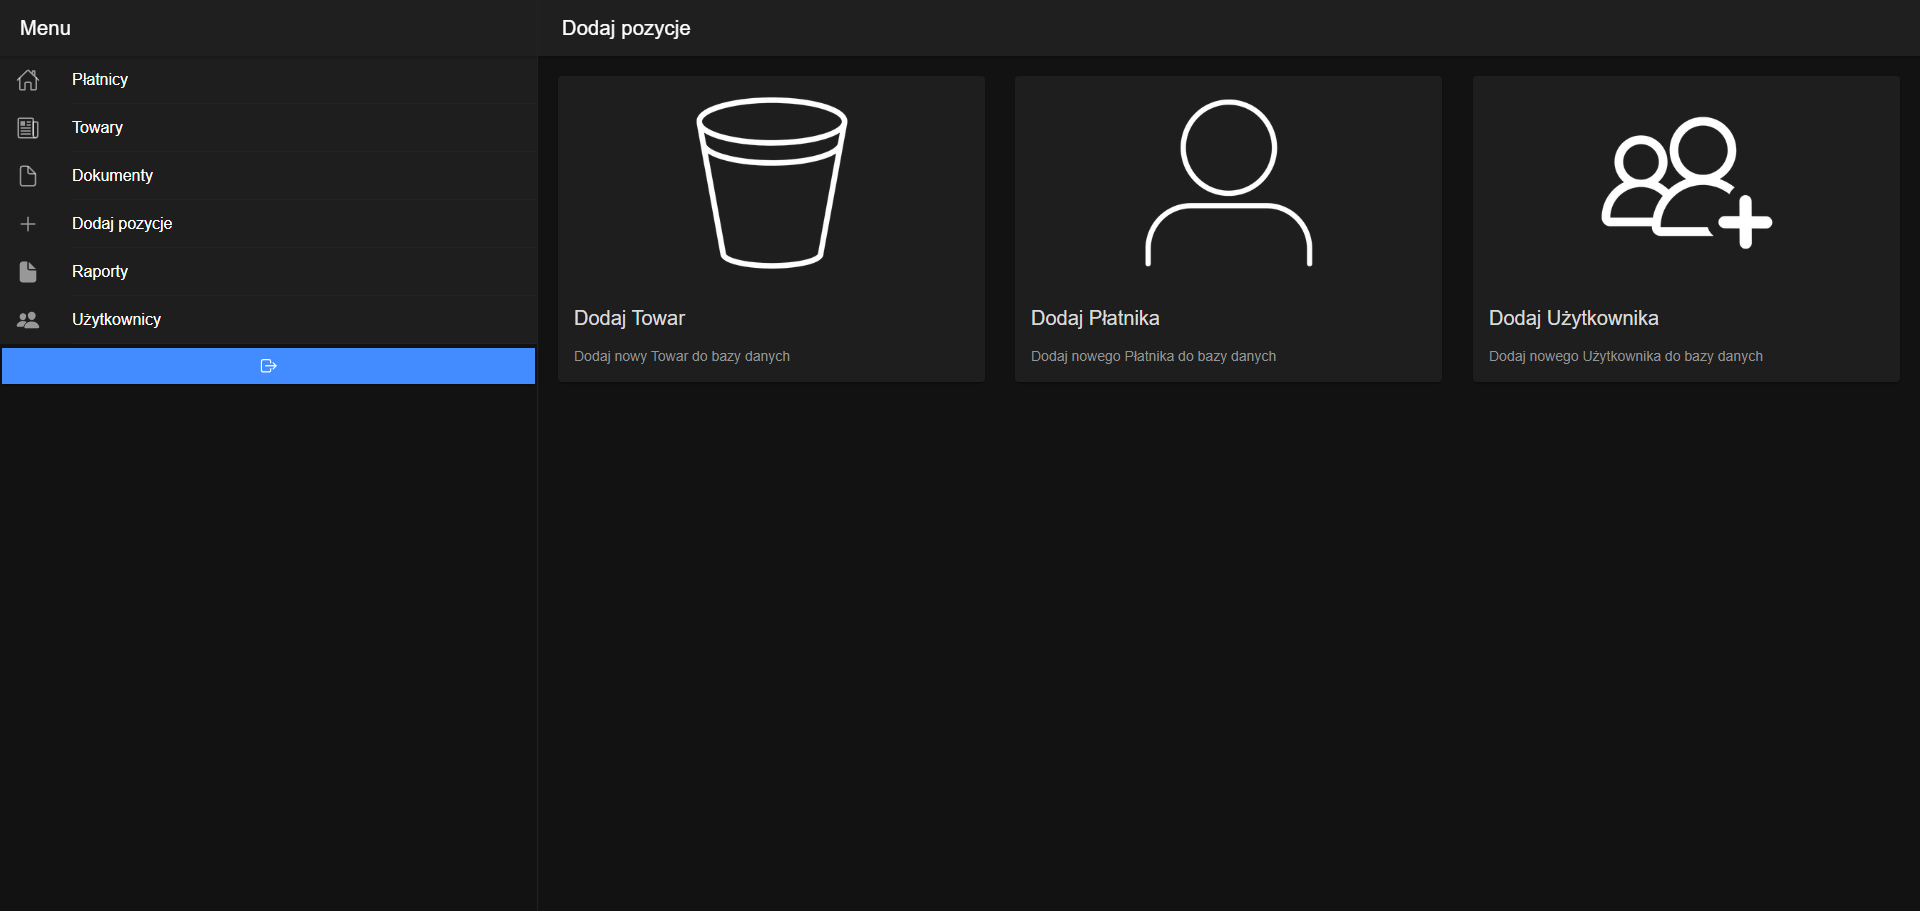
Task: Click the bucket icon on Dodaj Towar card
Action: coord(771,183)
